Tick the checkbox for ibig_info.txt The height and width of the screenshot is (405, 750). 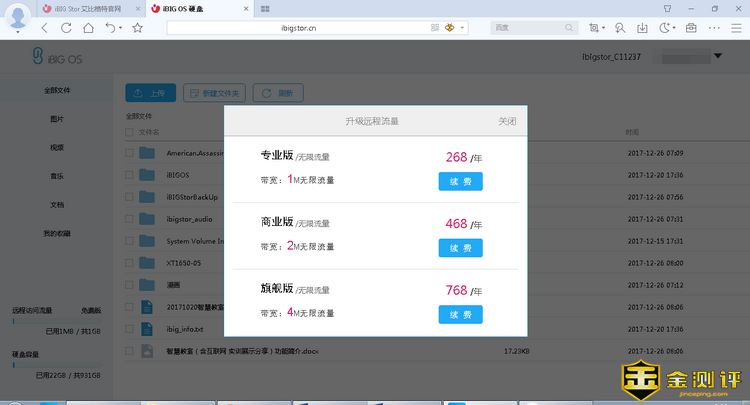tap(129, 329)
